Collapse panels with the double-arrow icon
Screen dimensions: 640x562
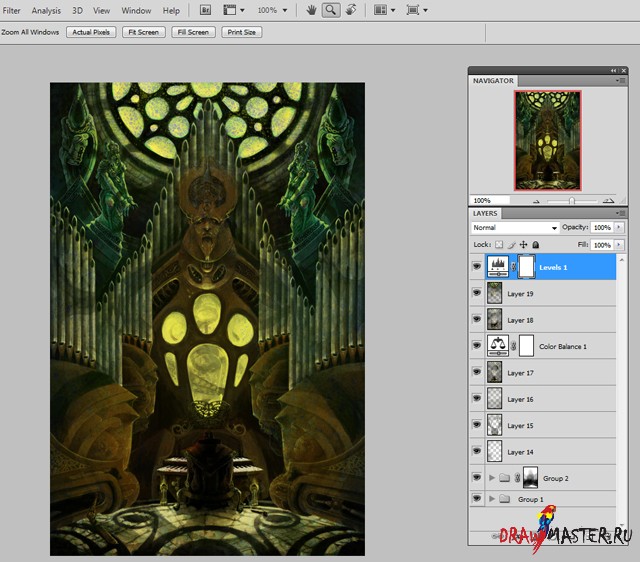pos(613,71)
